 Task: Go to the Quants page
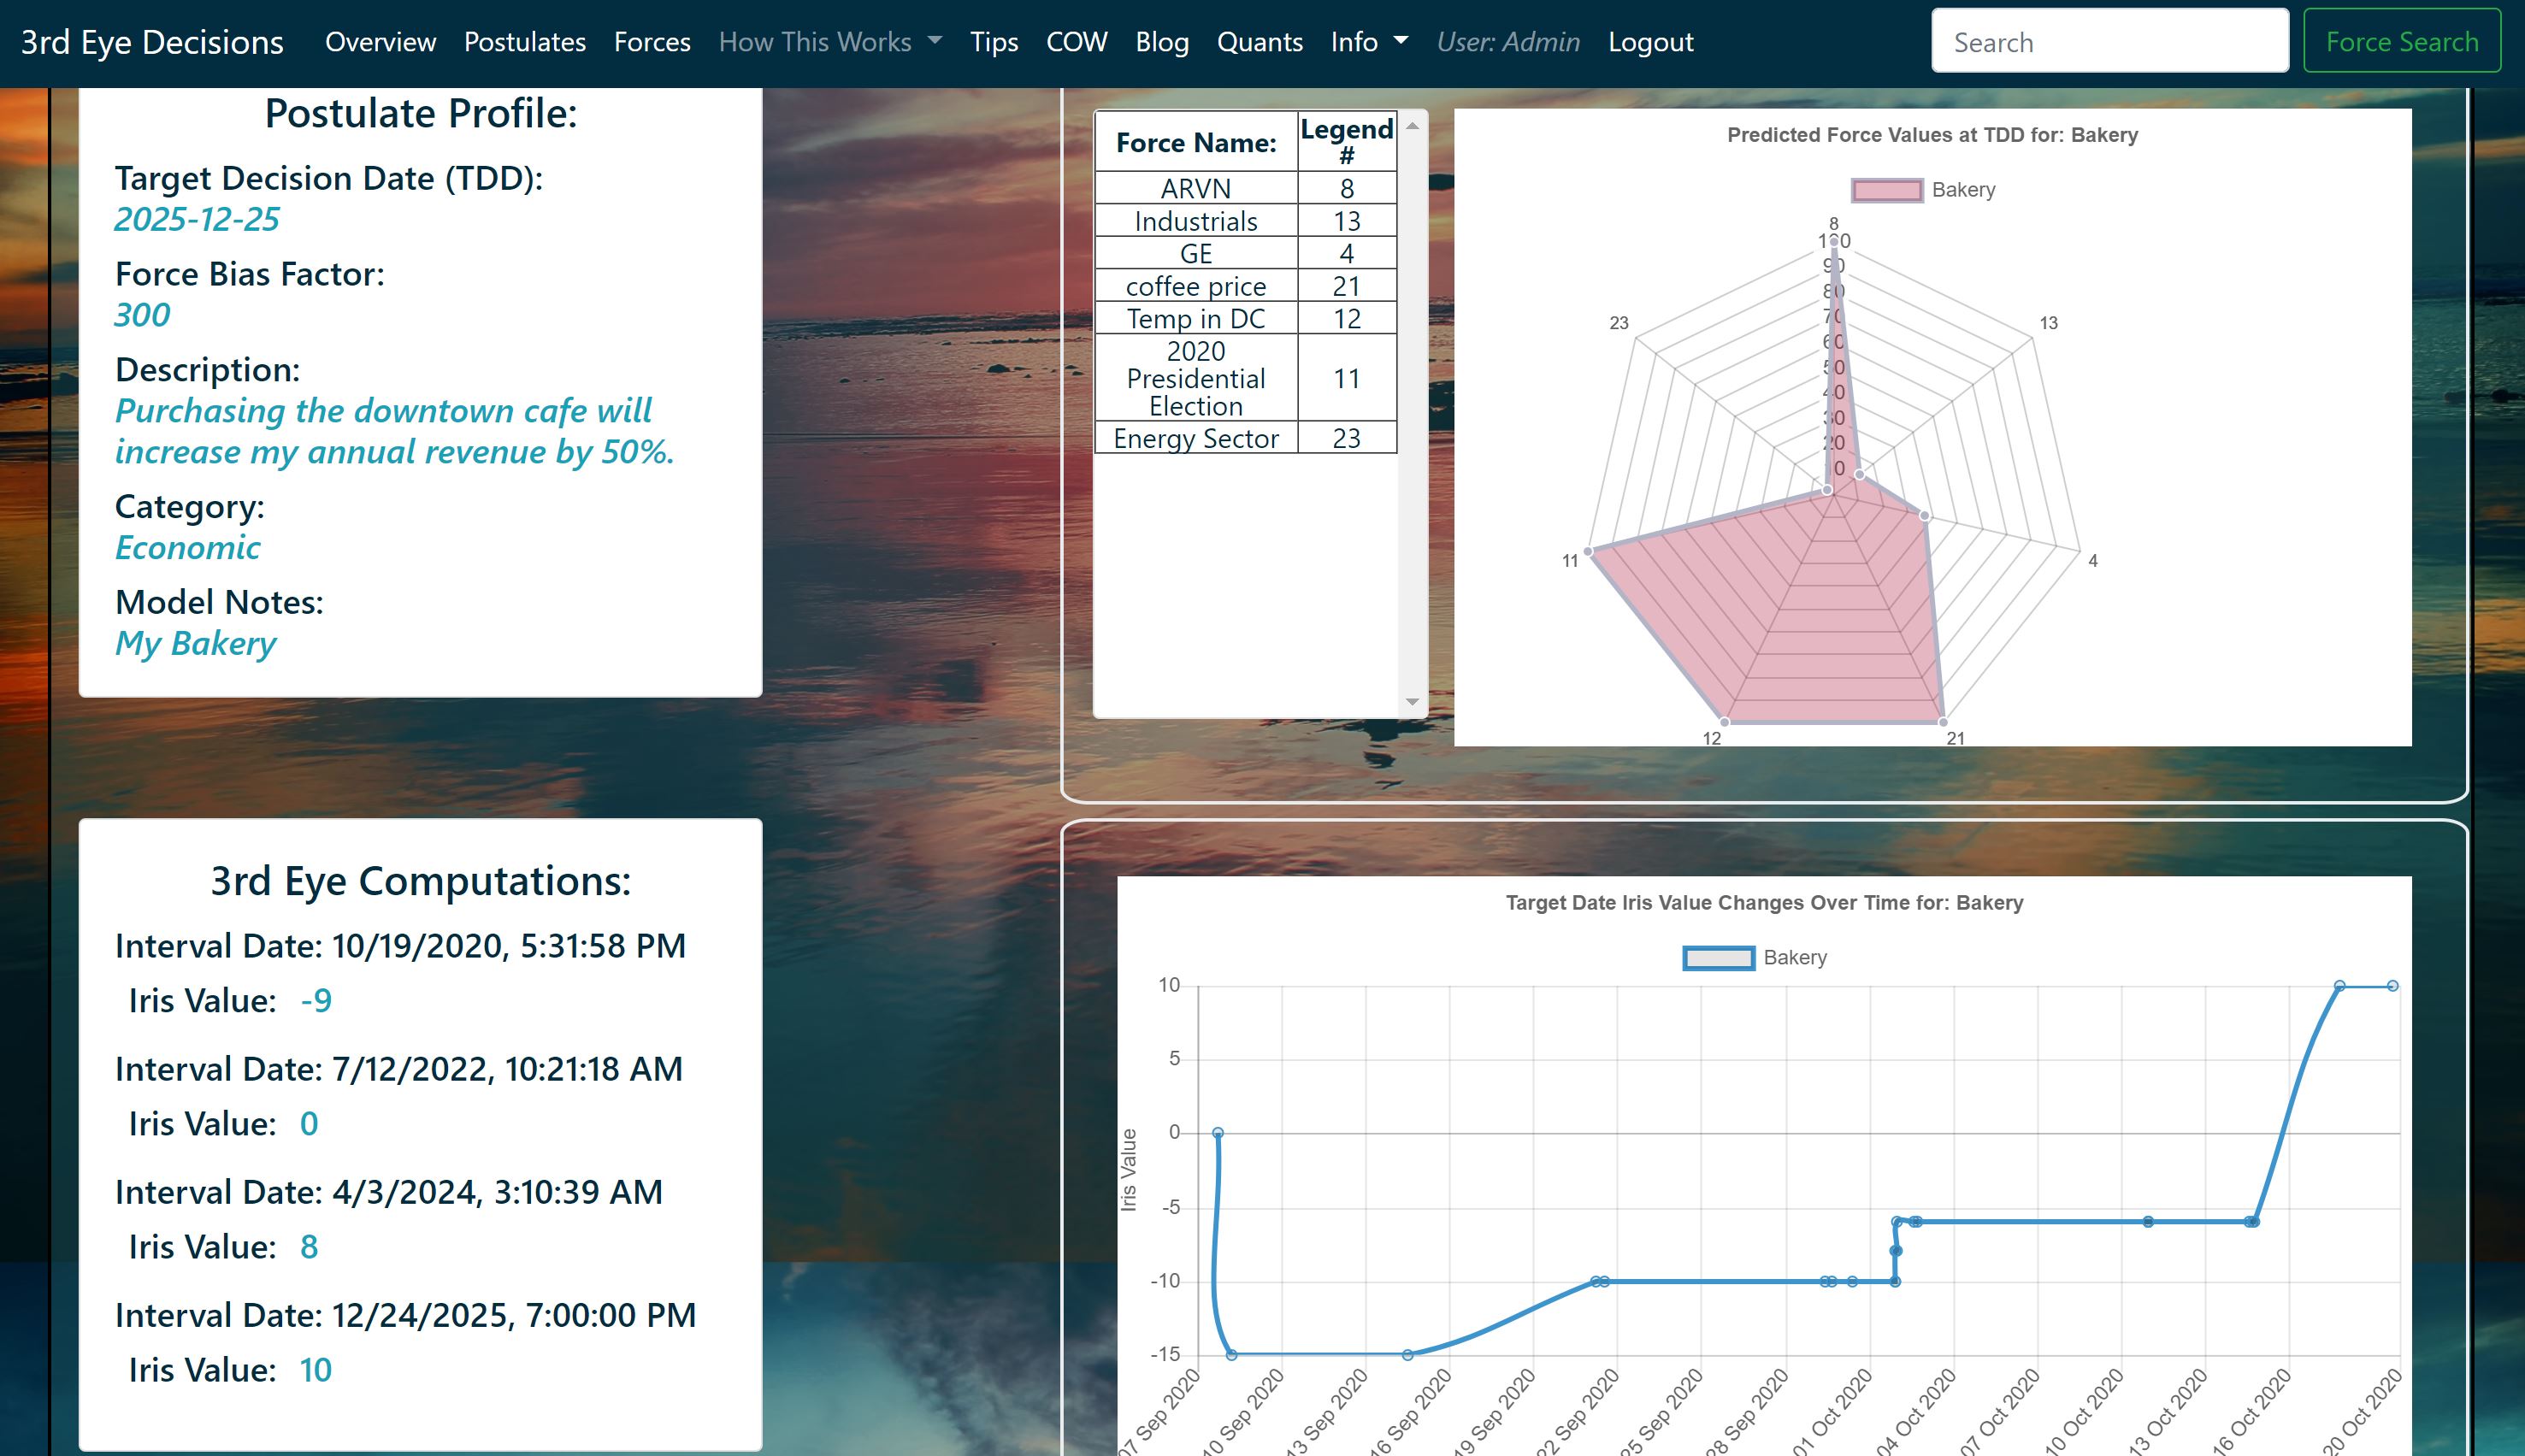click(x=1259, y=42)
